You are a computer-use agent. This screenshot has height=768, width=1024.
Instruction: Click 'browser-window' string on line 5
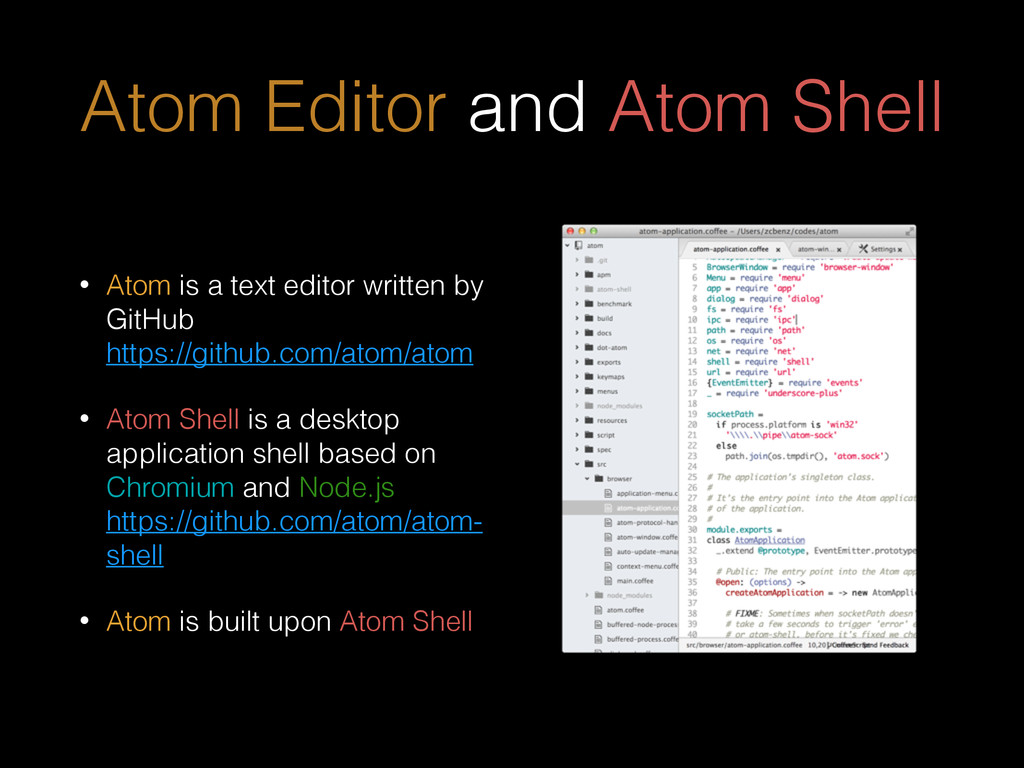click(x=857, y=267)
